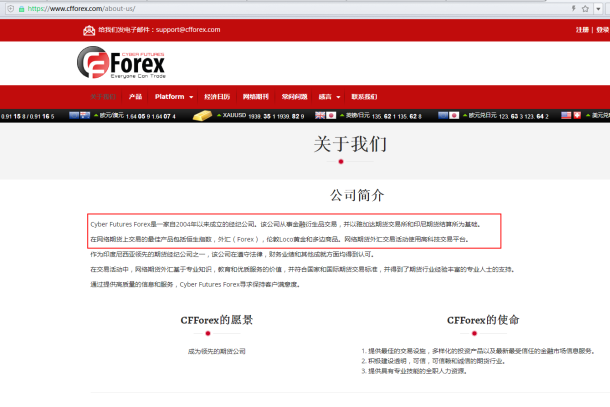Click the green padlock security icon
The image size is (610, 407).
coord(21,9)
